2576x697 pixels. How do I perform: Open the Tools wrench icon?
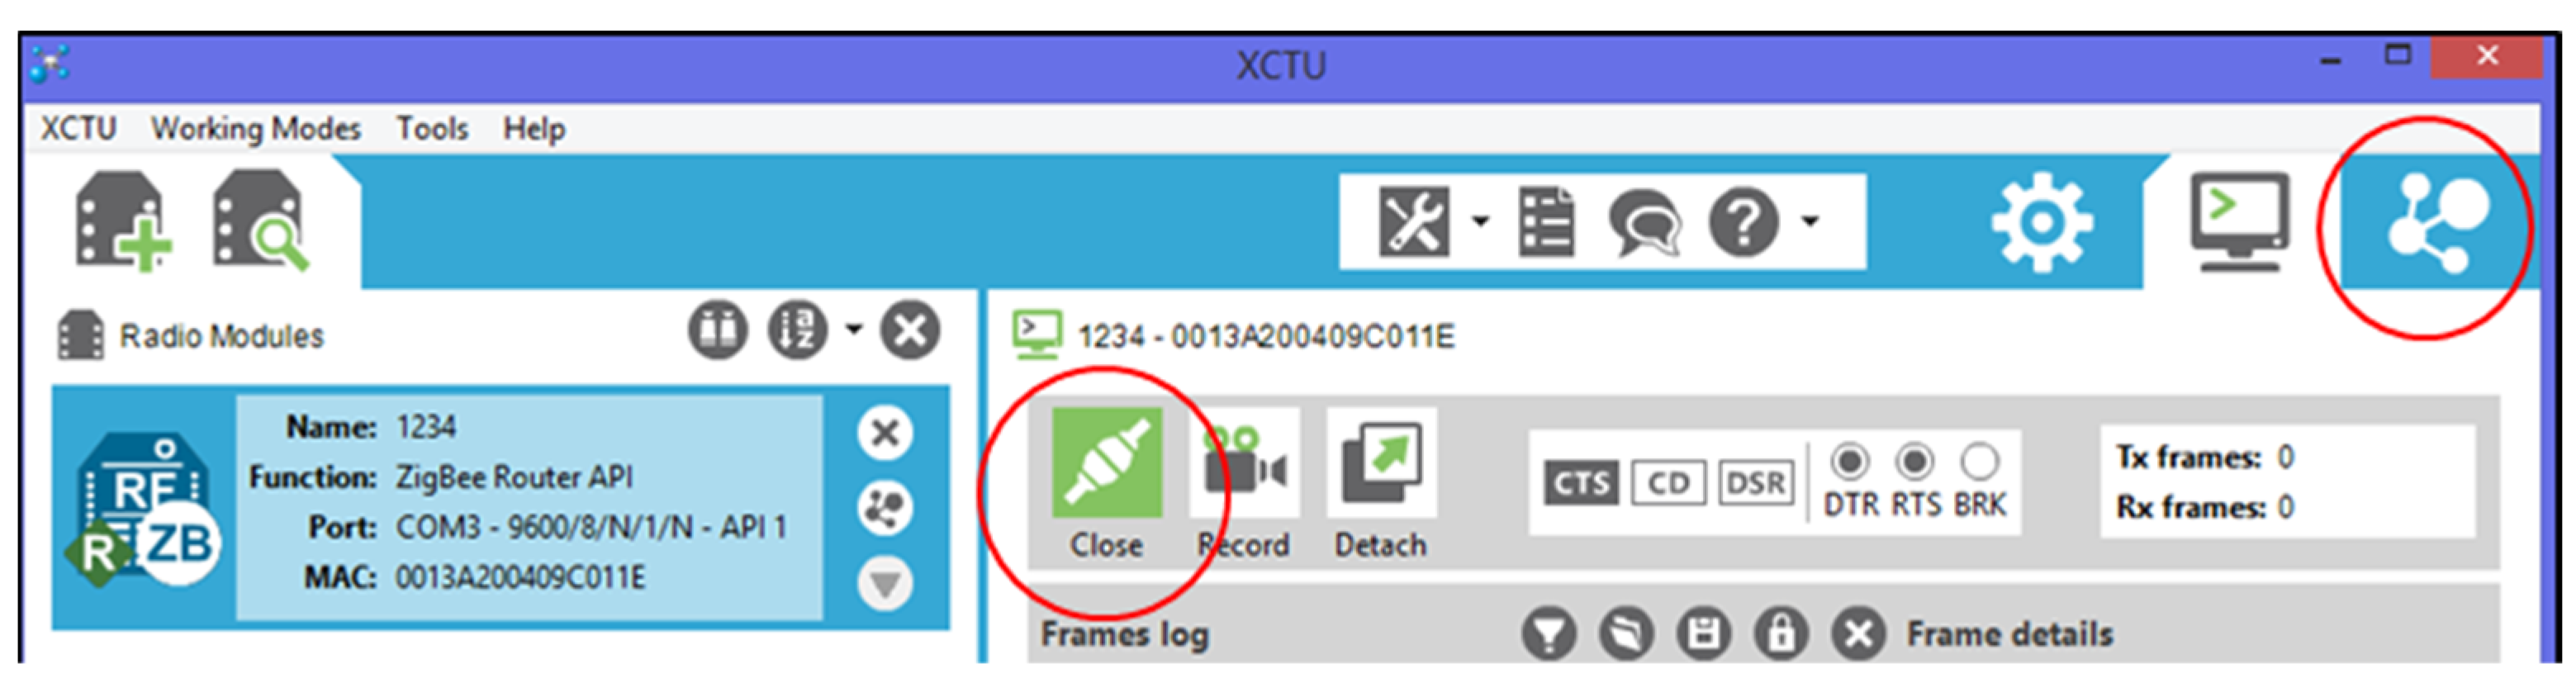click(1412, 222)
